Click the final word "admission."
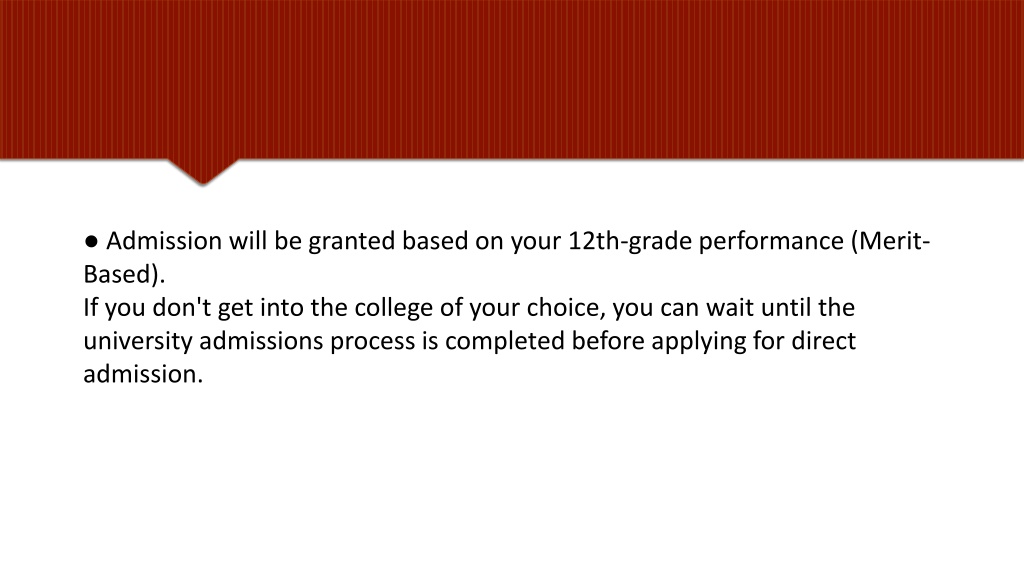Image resolution: width=1024 pixels, height=576 pixels. click(x=143, y=374)
